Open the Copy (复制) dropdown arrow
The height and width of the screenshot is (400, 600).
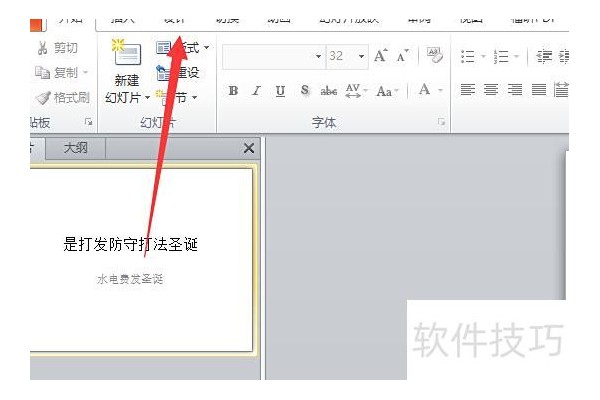coord(85,72)
